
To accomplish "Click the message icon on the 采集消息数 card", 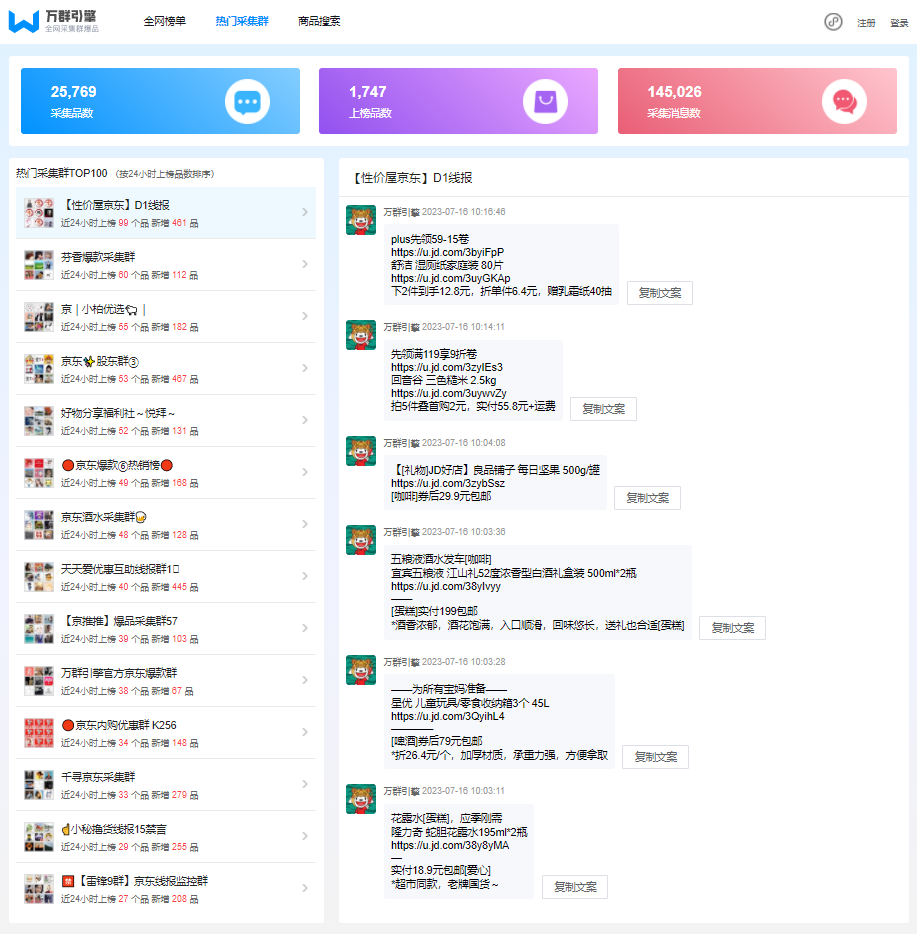I will click(846, 100).
